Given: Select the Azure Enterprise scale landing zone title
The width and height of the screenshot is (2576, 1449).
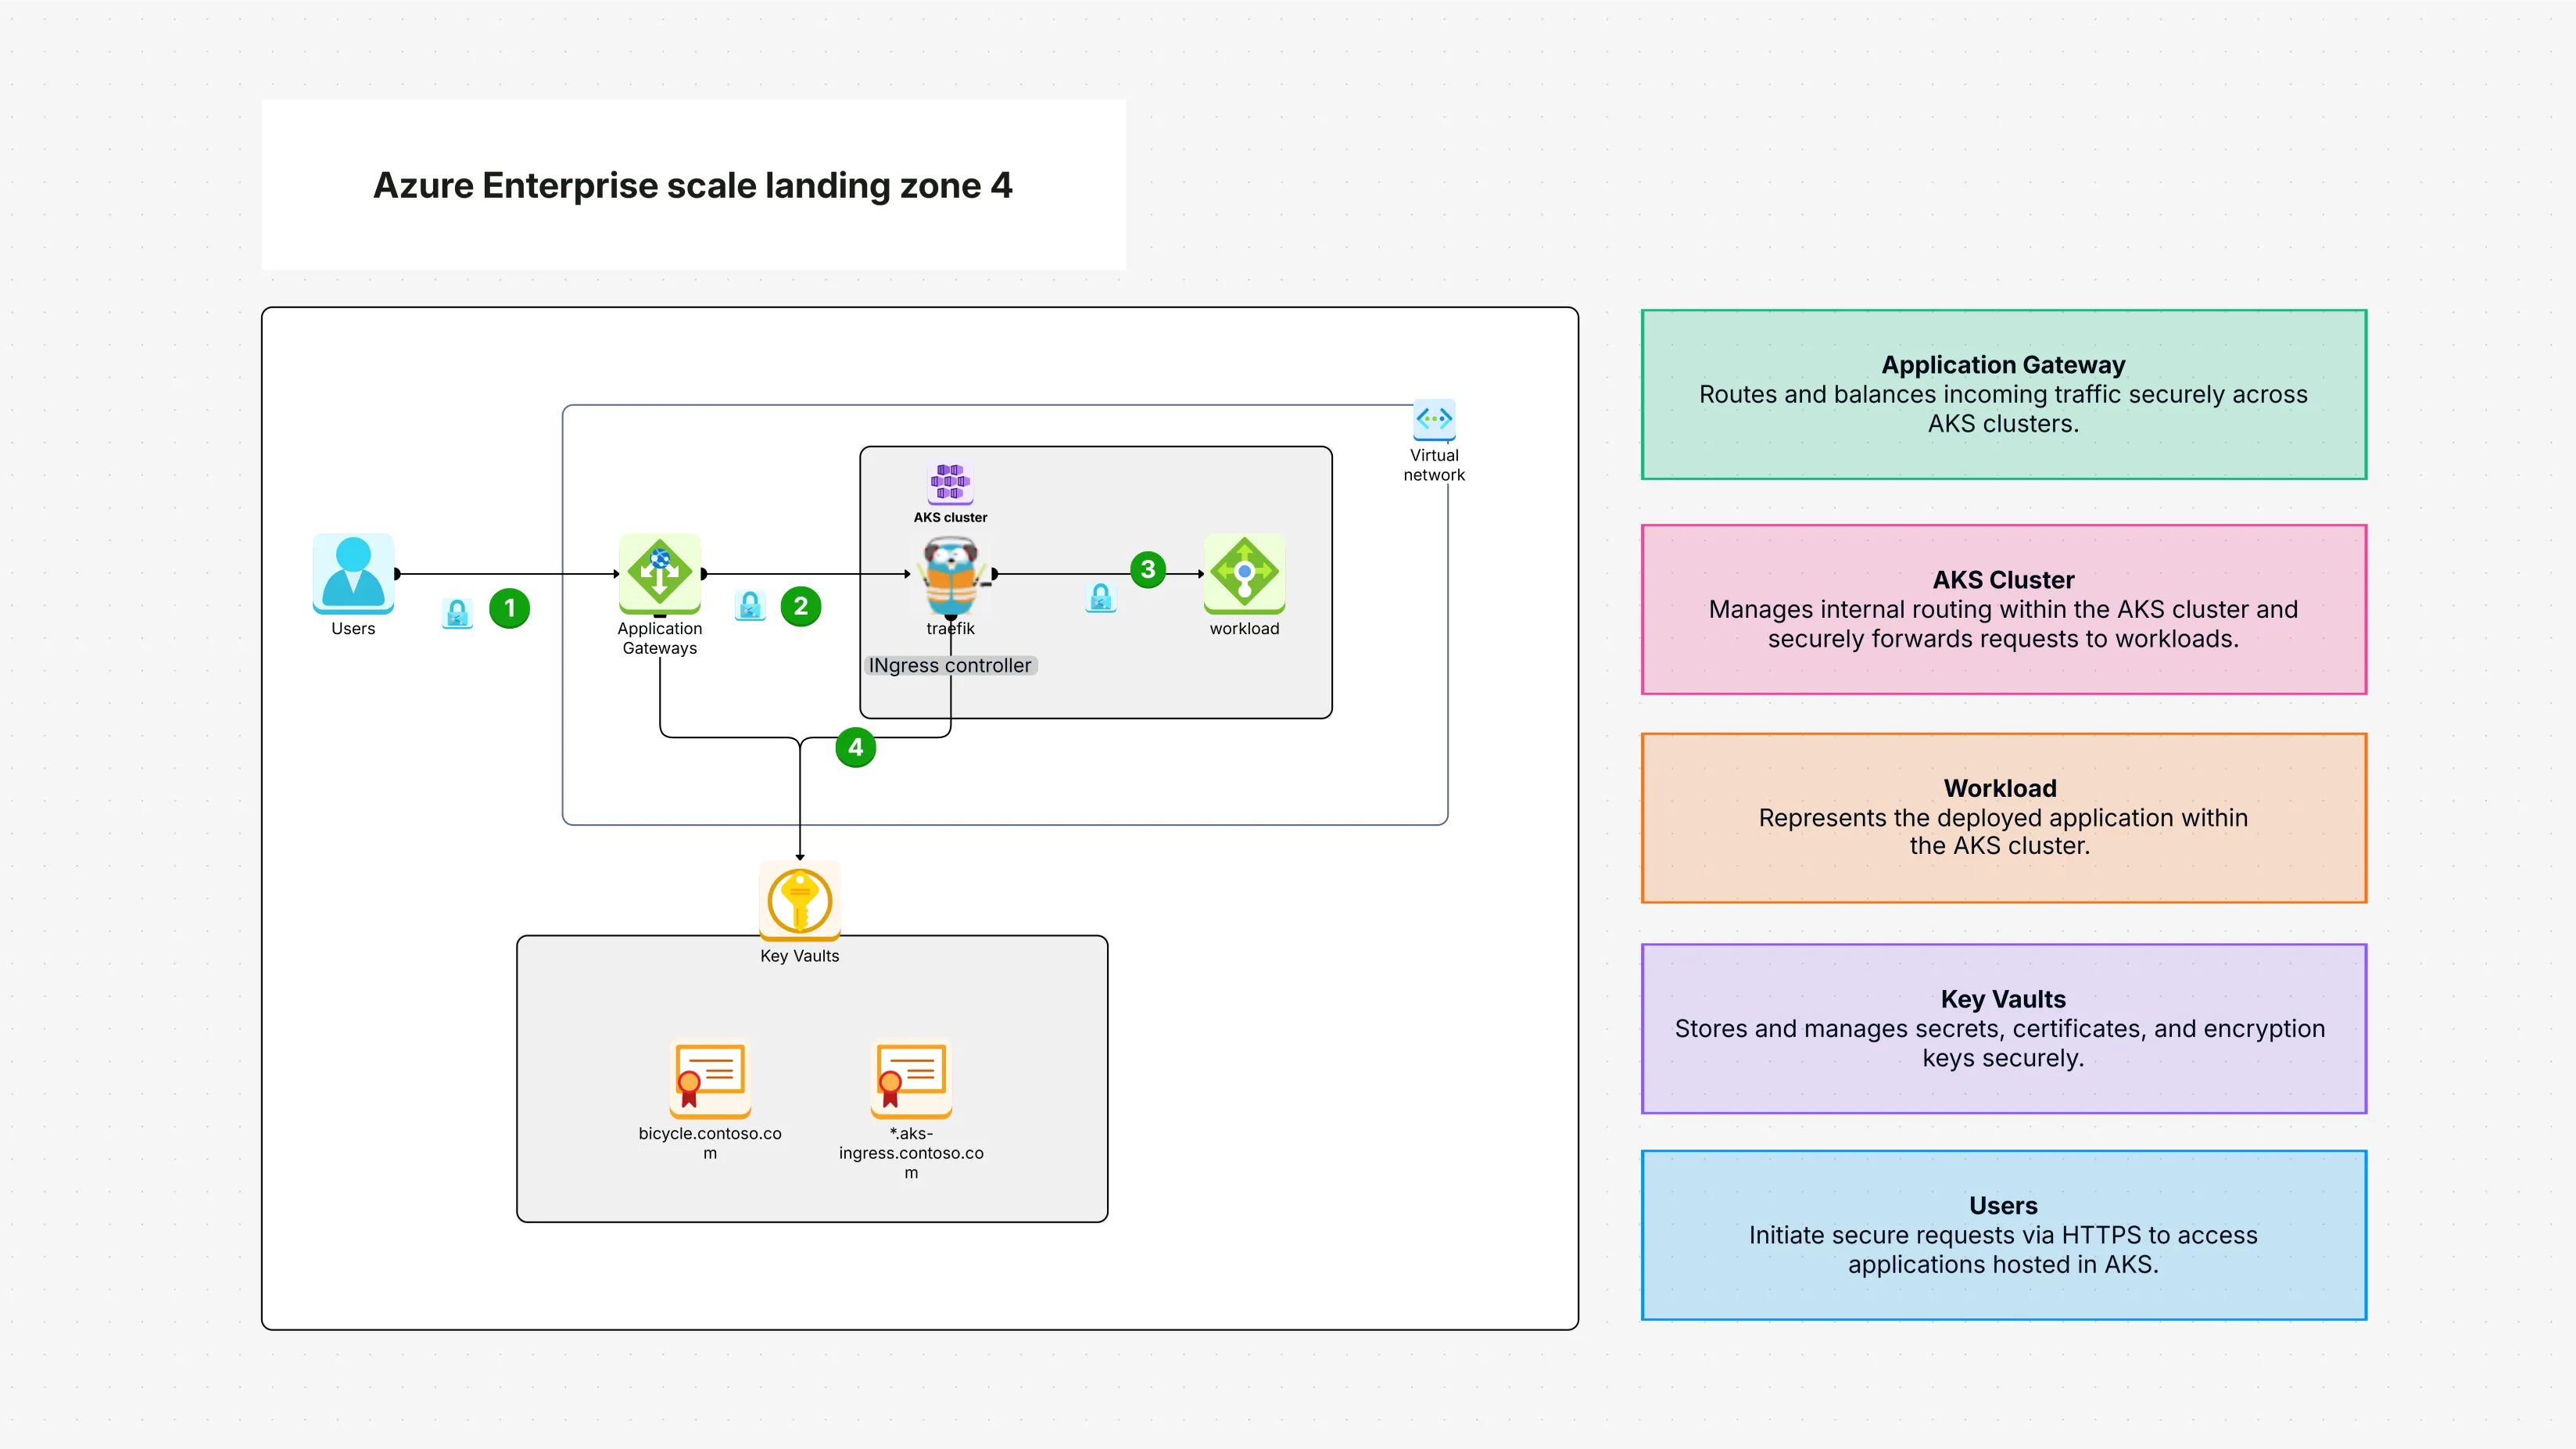Looking at the screenshot, I should click(x=693, y=185).
